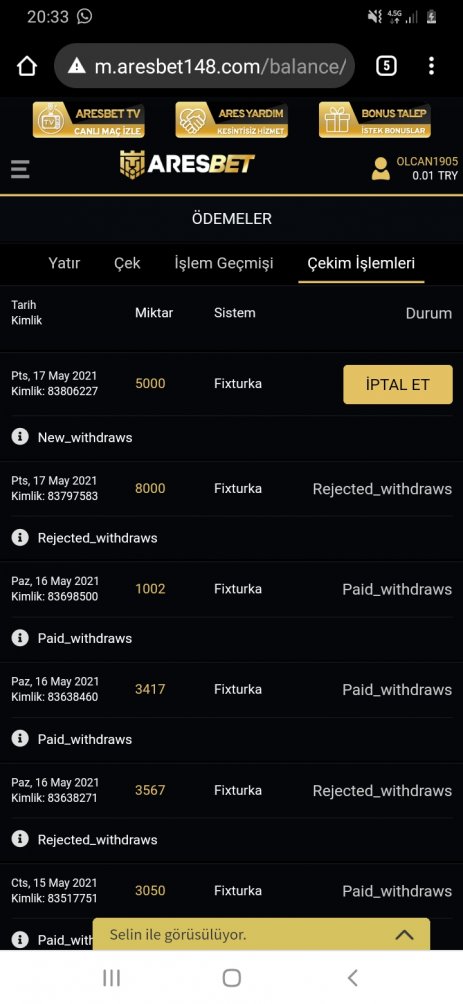Switch to the Yatır tab
The image size is (463, 1004).
pos(64,263)
